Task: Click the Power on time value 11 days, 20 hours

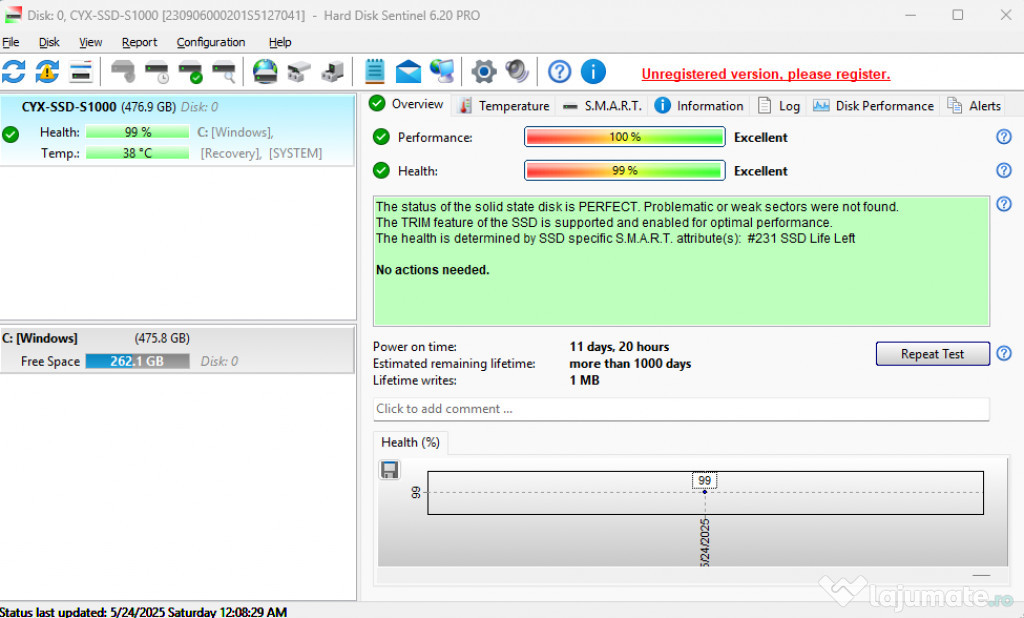Action: coord(619,347)
